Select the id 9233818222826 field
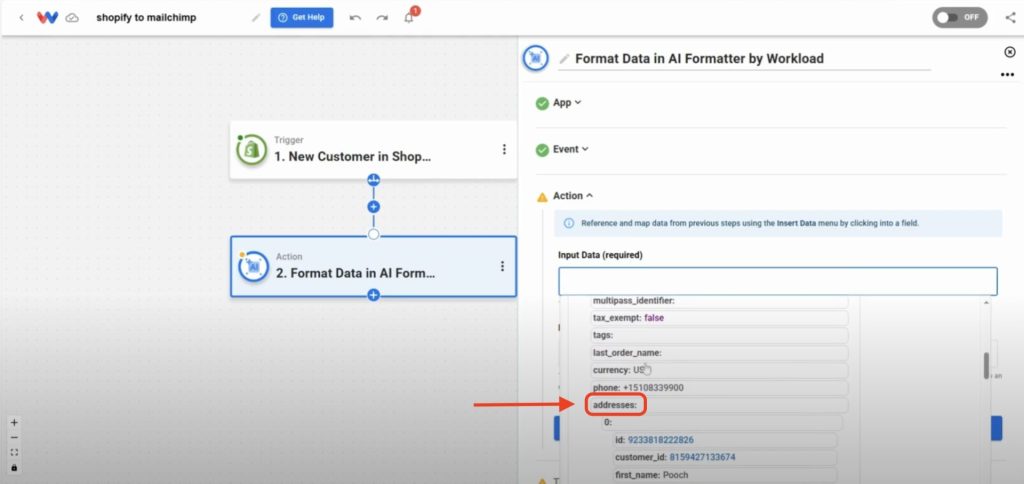Screen dimensions: 1024x484 [725, 440]
